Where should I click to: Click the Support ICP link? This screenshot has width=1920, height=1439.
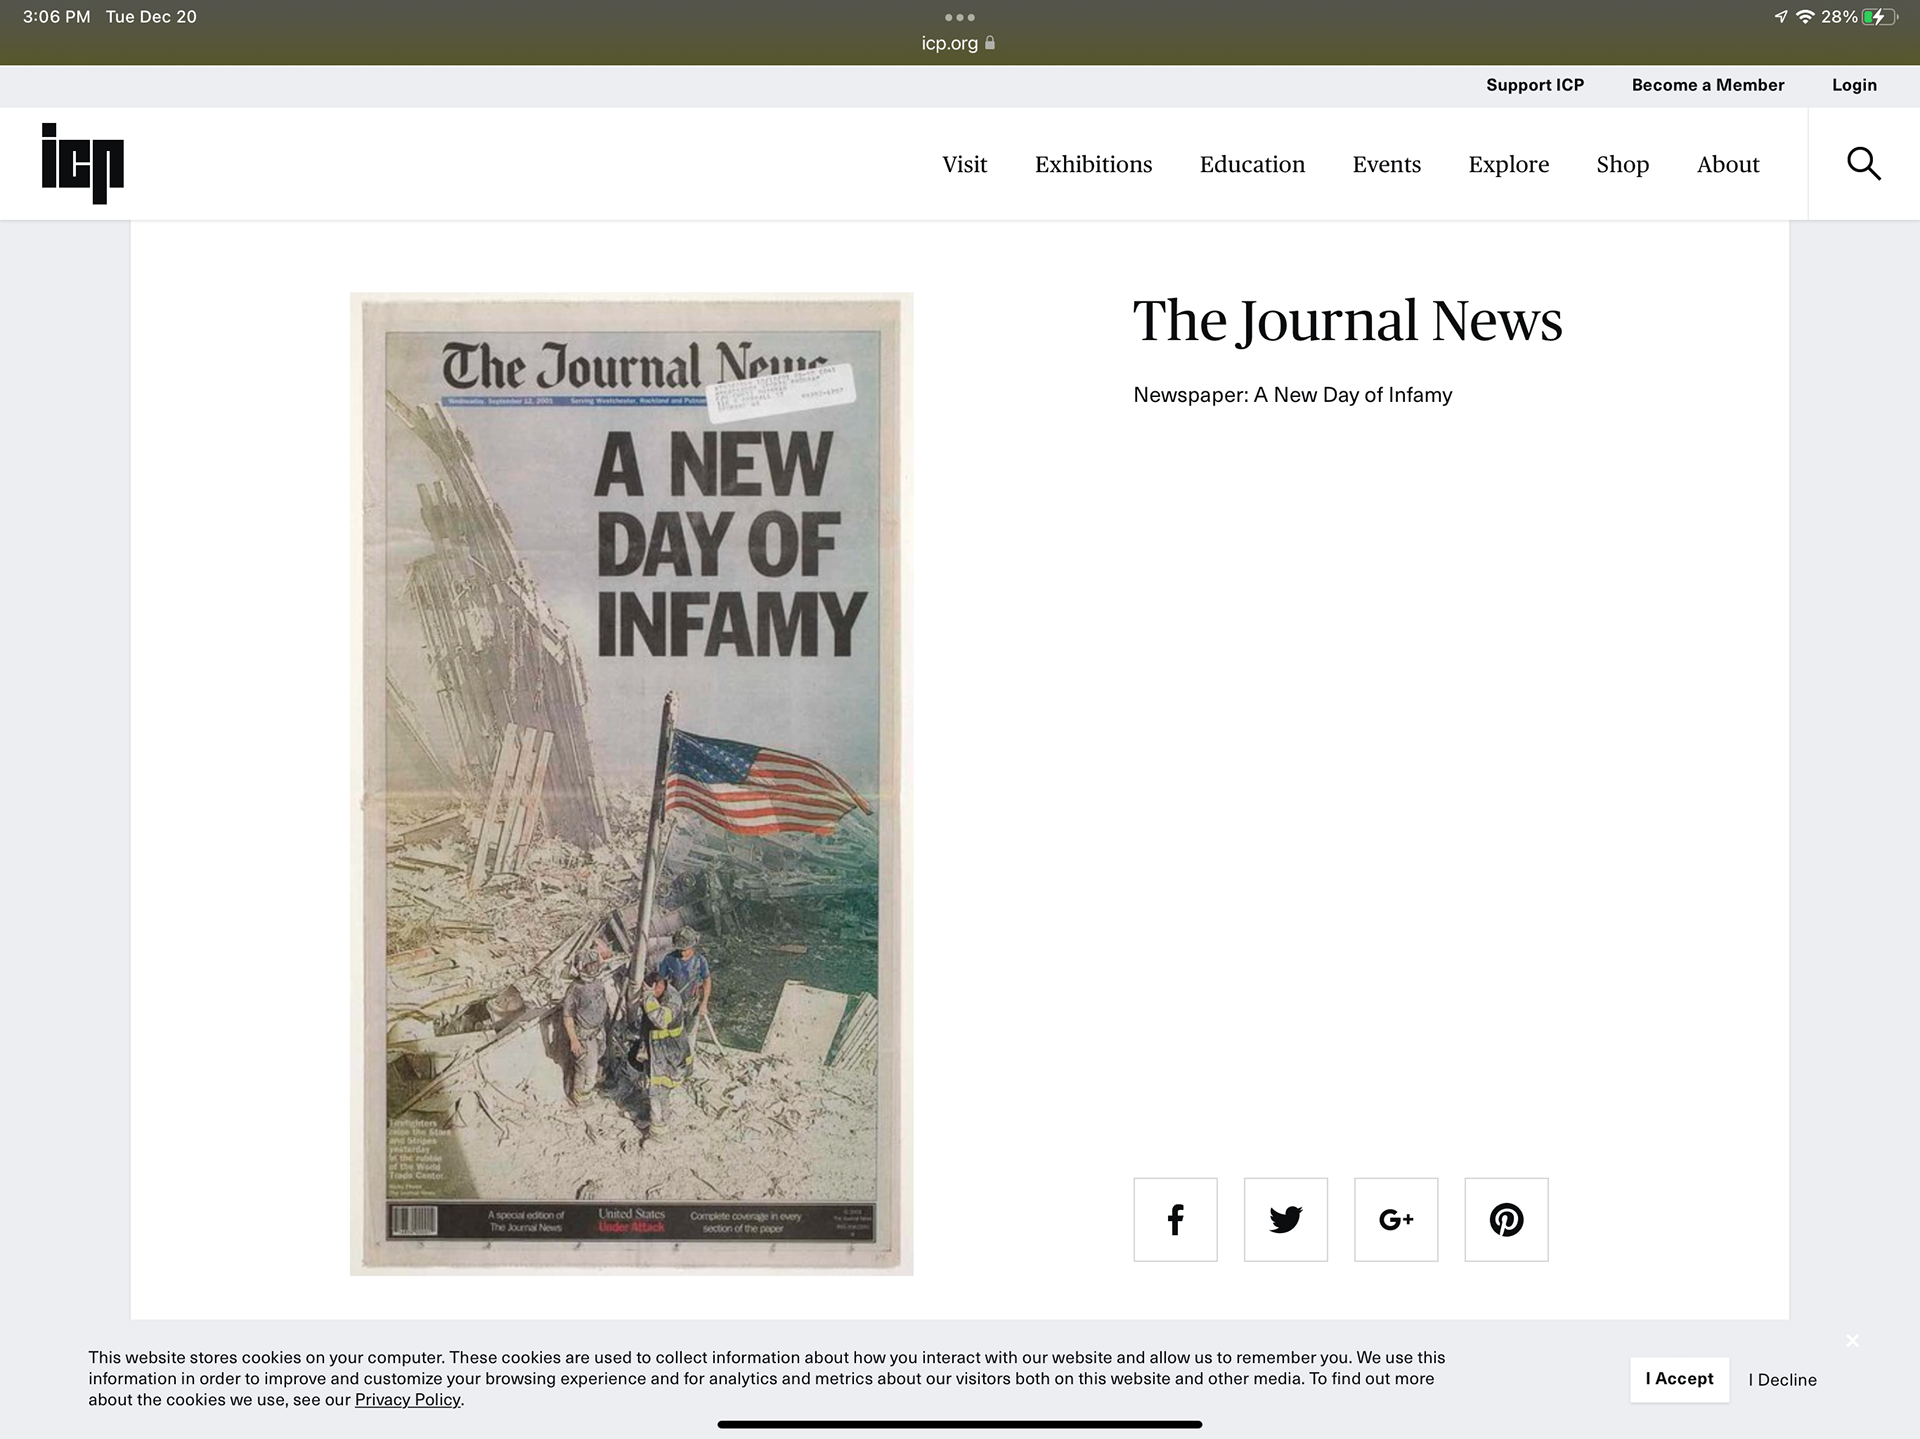coord(1534,85)
